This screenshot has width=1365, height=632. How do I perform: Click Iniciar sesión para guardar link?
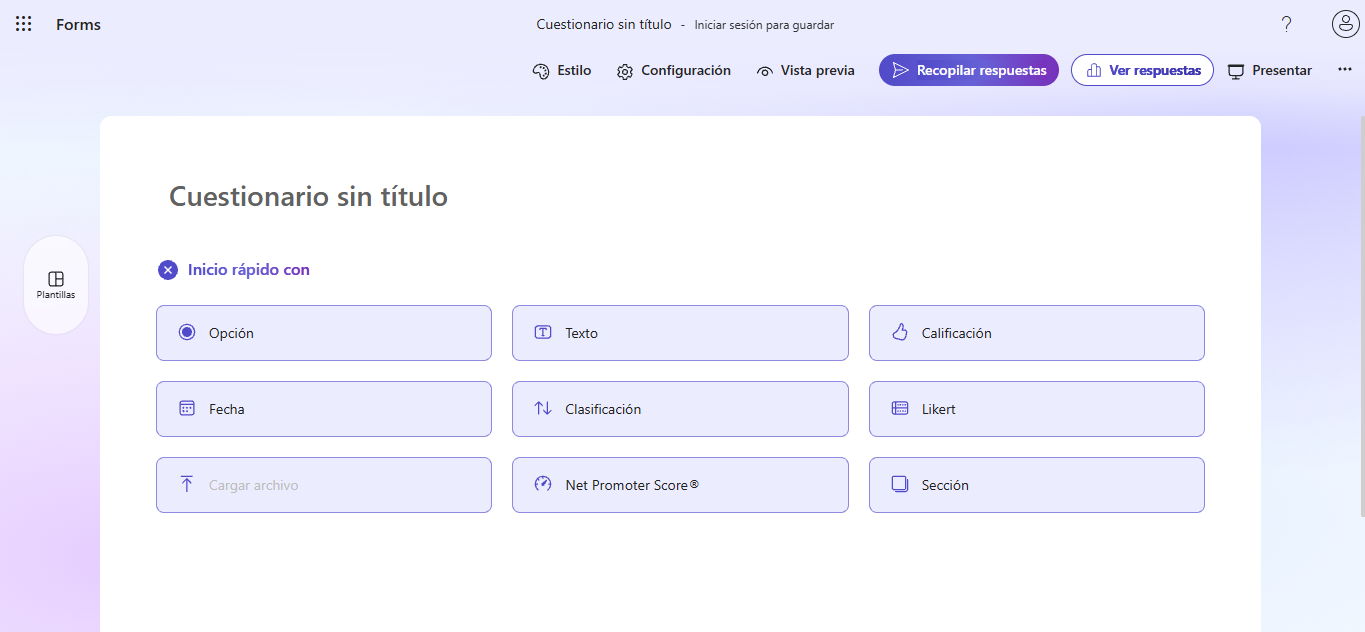point(764,24)
